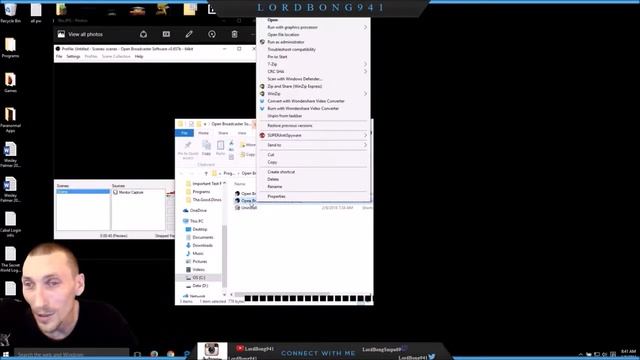Click the Edit pencil icon in Photos
This screenshot has height=360, width=640.
point(189,34)
